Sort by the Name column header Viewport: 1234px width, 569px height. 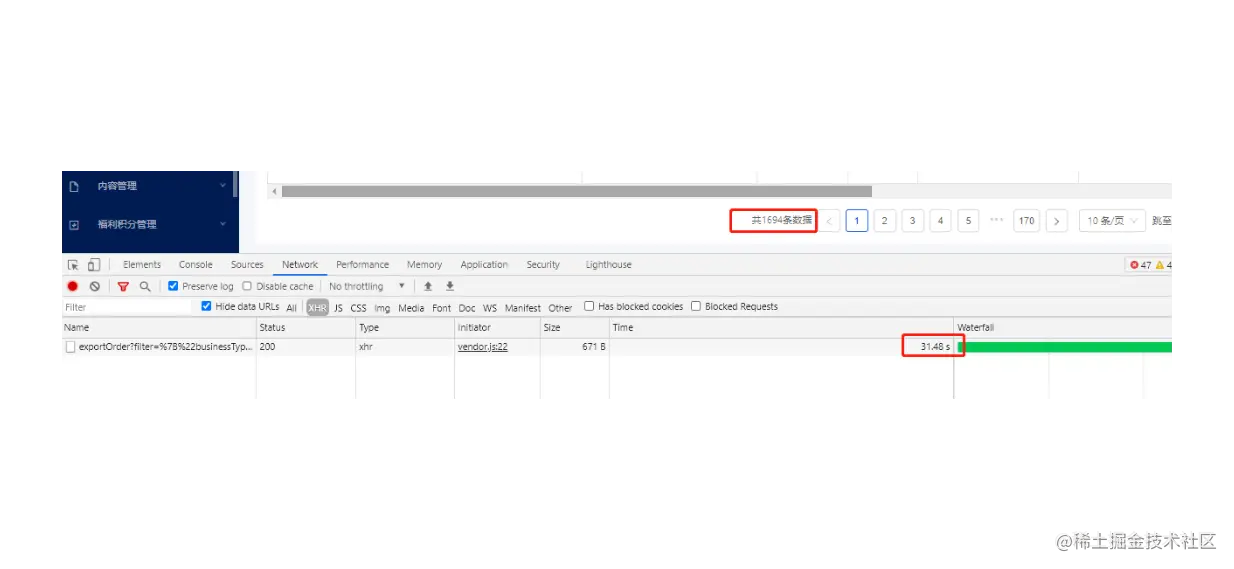[x=159, y=327]
